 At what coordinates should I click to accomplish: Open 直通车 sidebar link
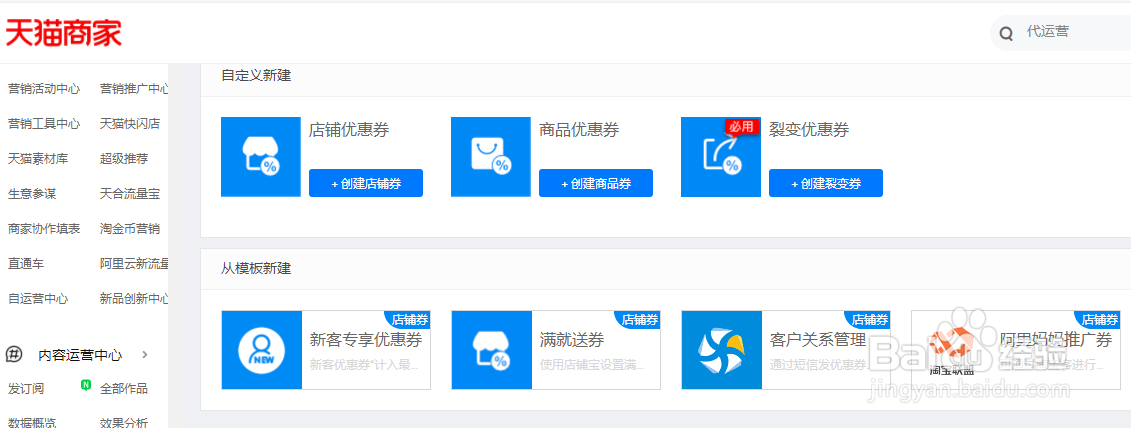pyautogui.click(x=26, y=263)
